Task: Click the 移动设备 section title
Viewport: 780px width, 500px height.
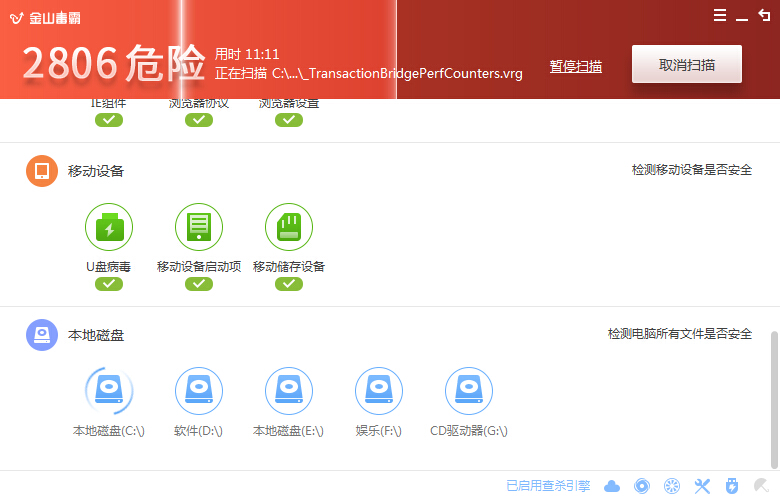Action: 96,171
